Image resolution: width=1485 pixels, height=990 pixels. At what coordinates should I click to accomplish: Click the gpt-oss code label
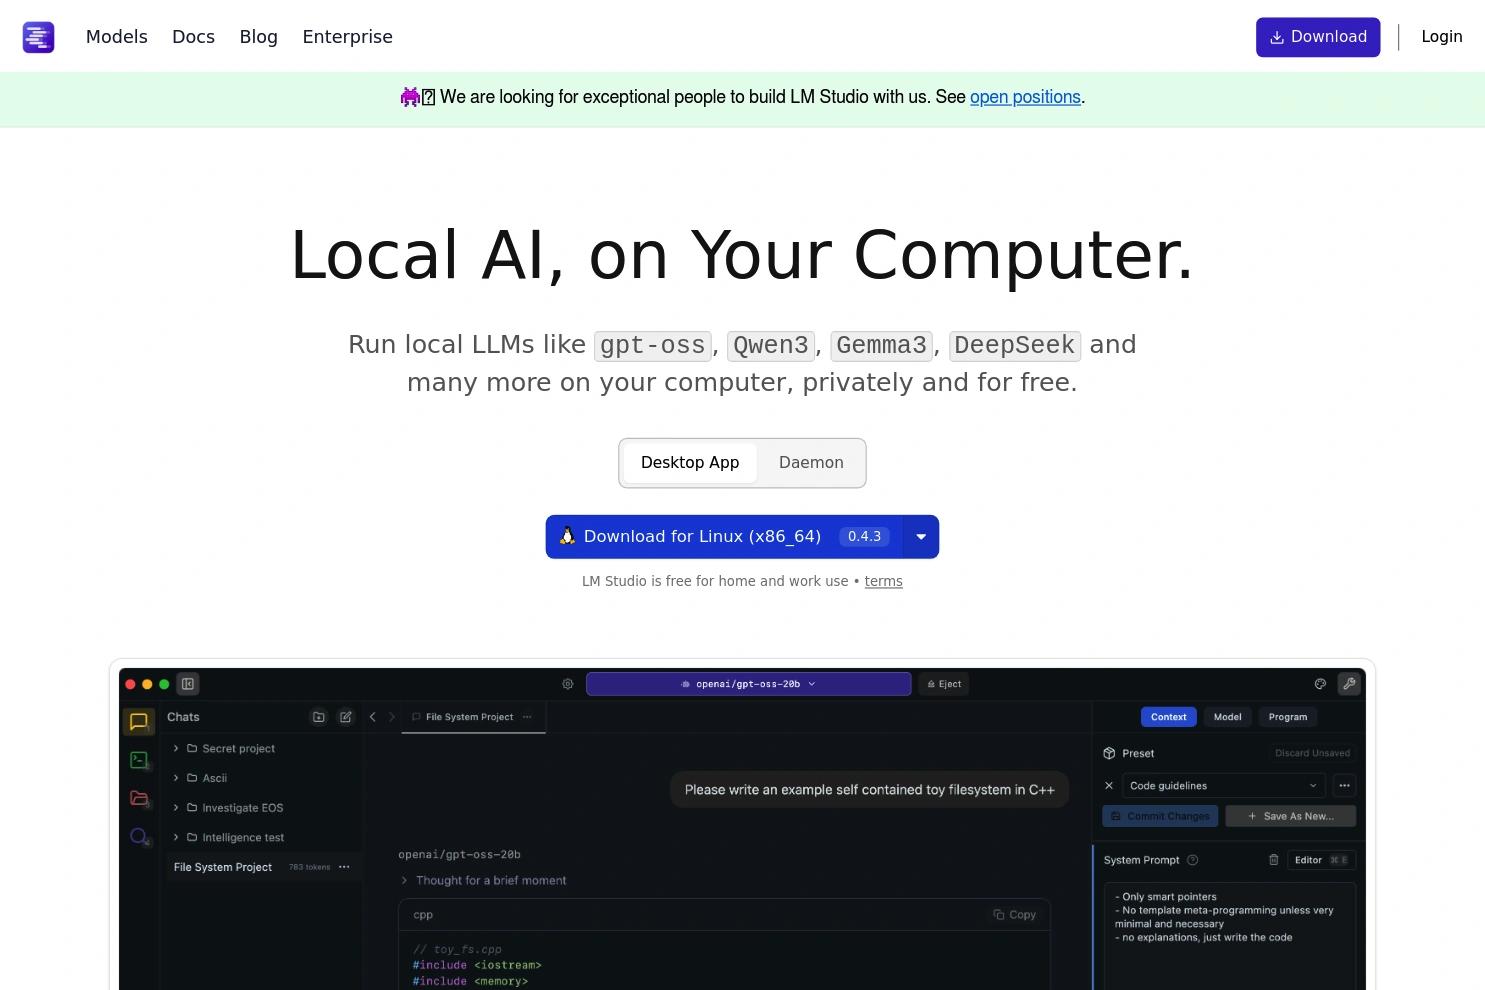[x=652, y=346]
